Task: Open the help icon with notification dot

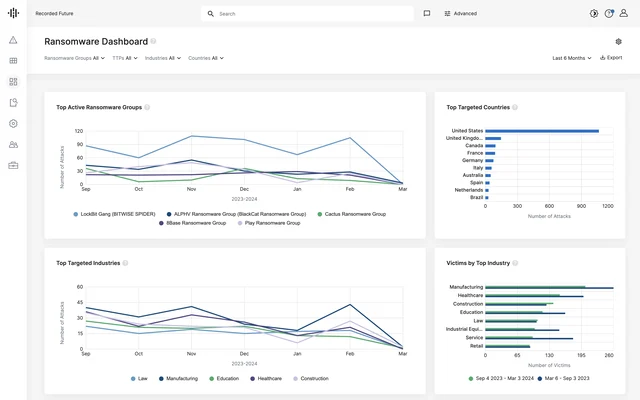Action: click(609, 13)
